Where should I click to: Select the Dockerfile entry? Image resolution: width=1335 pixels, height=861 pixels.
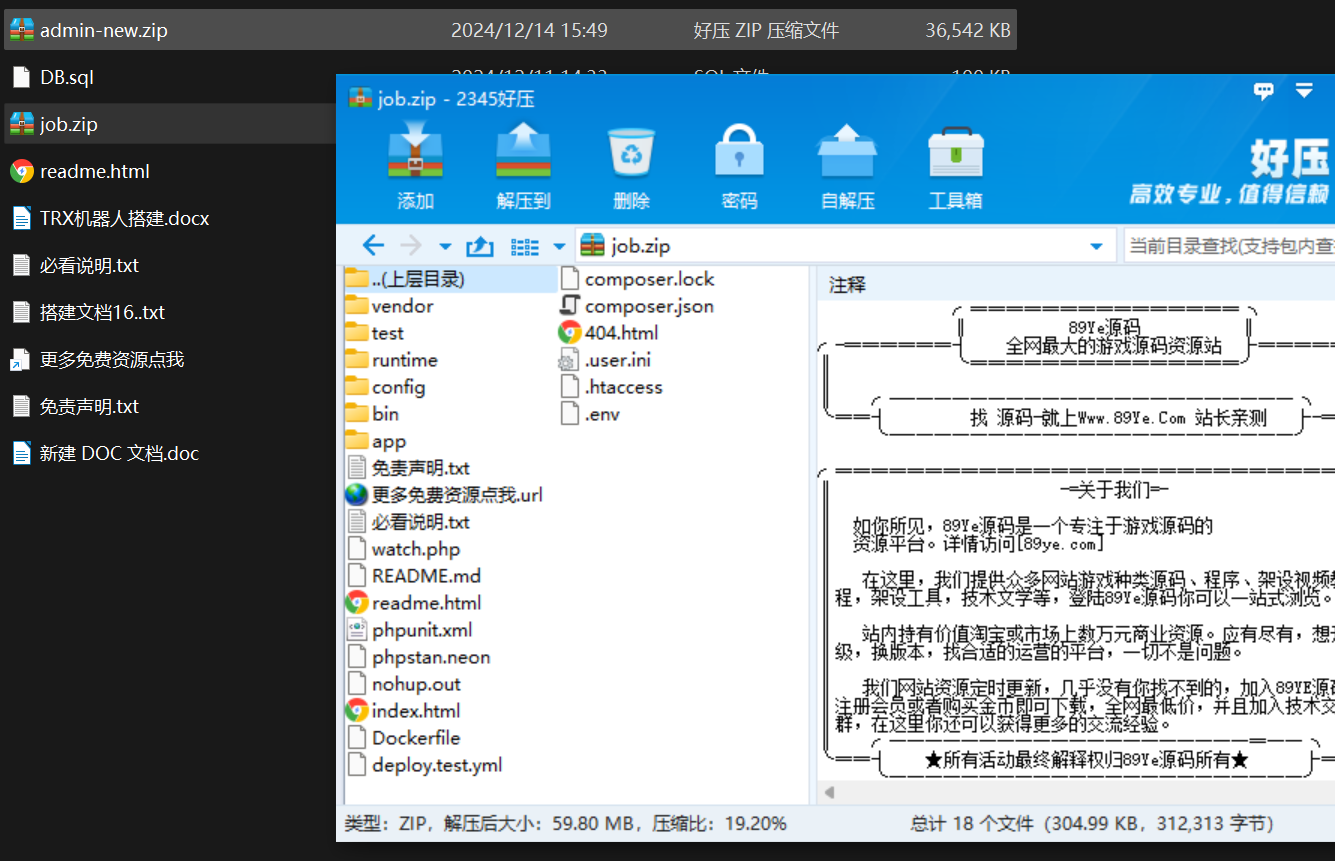(403, 738)
